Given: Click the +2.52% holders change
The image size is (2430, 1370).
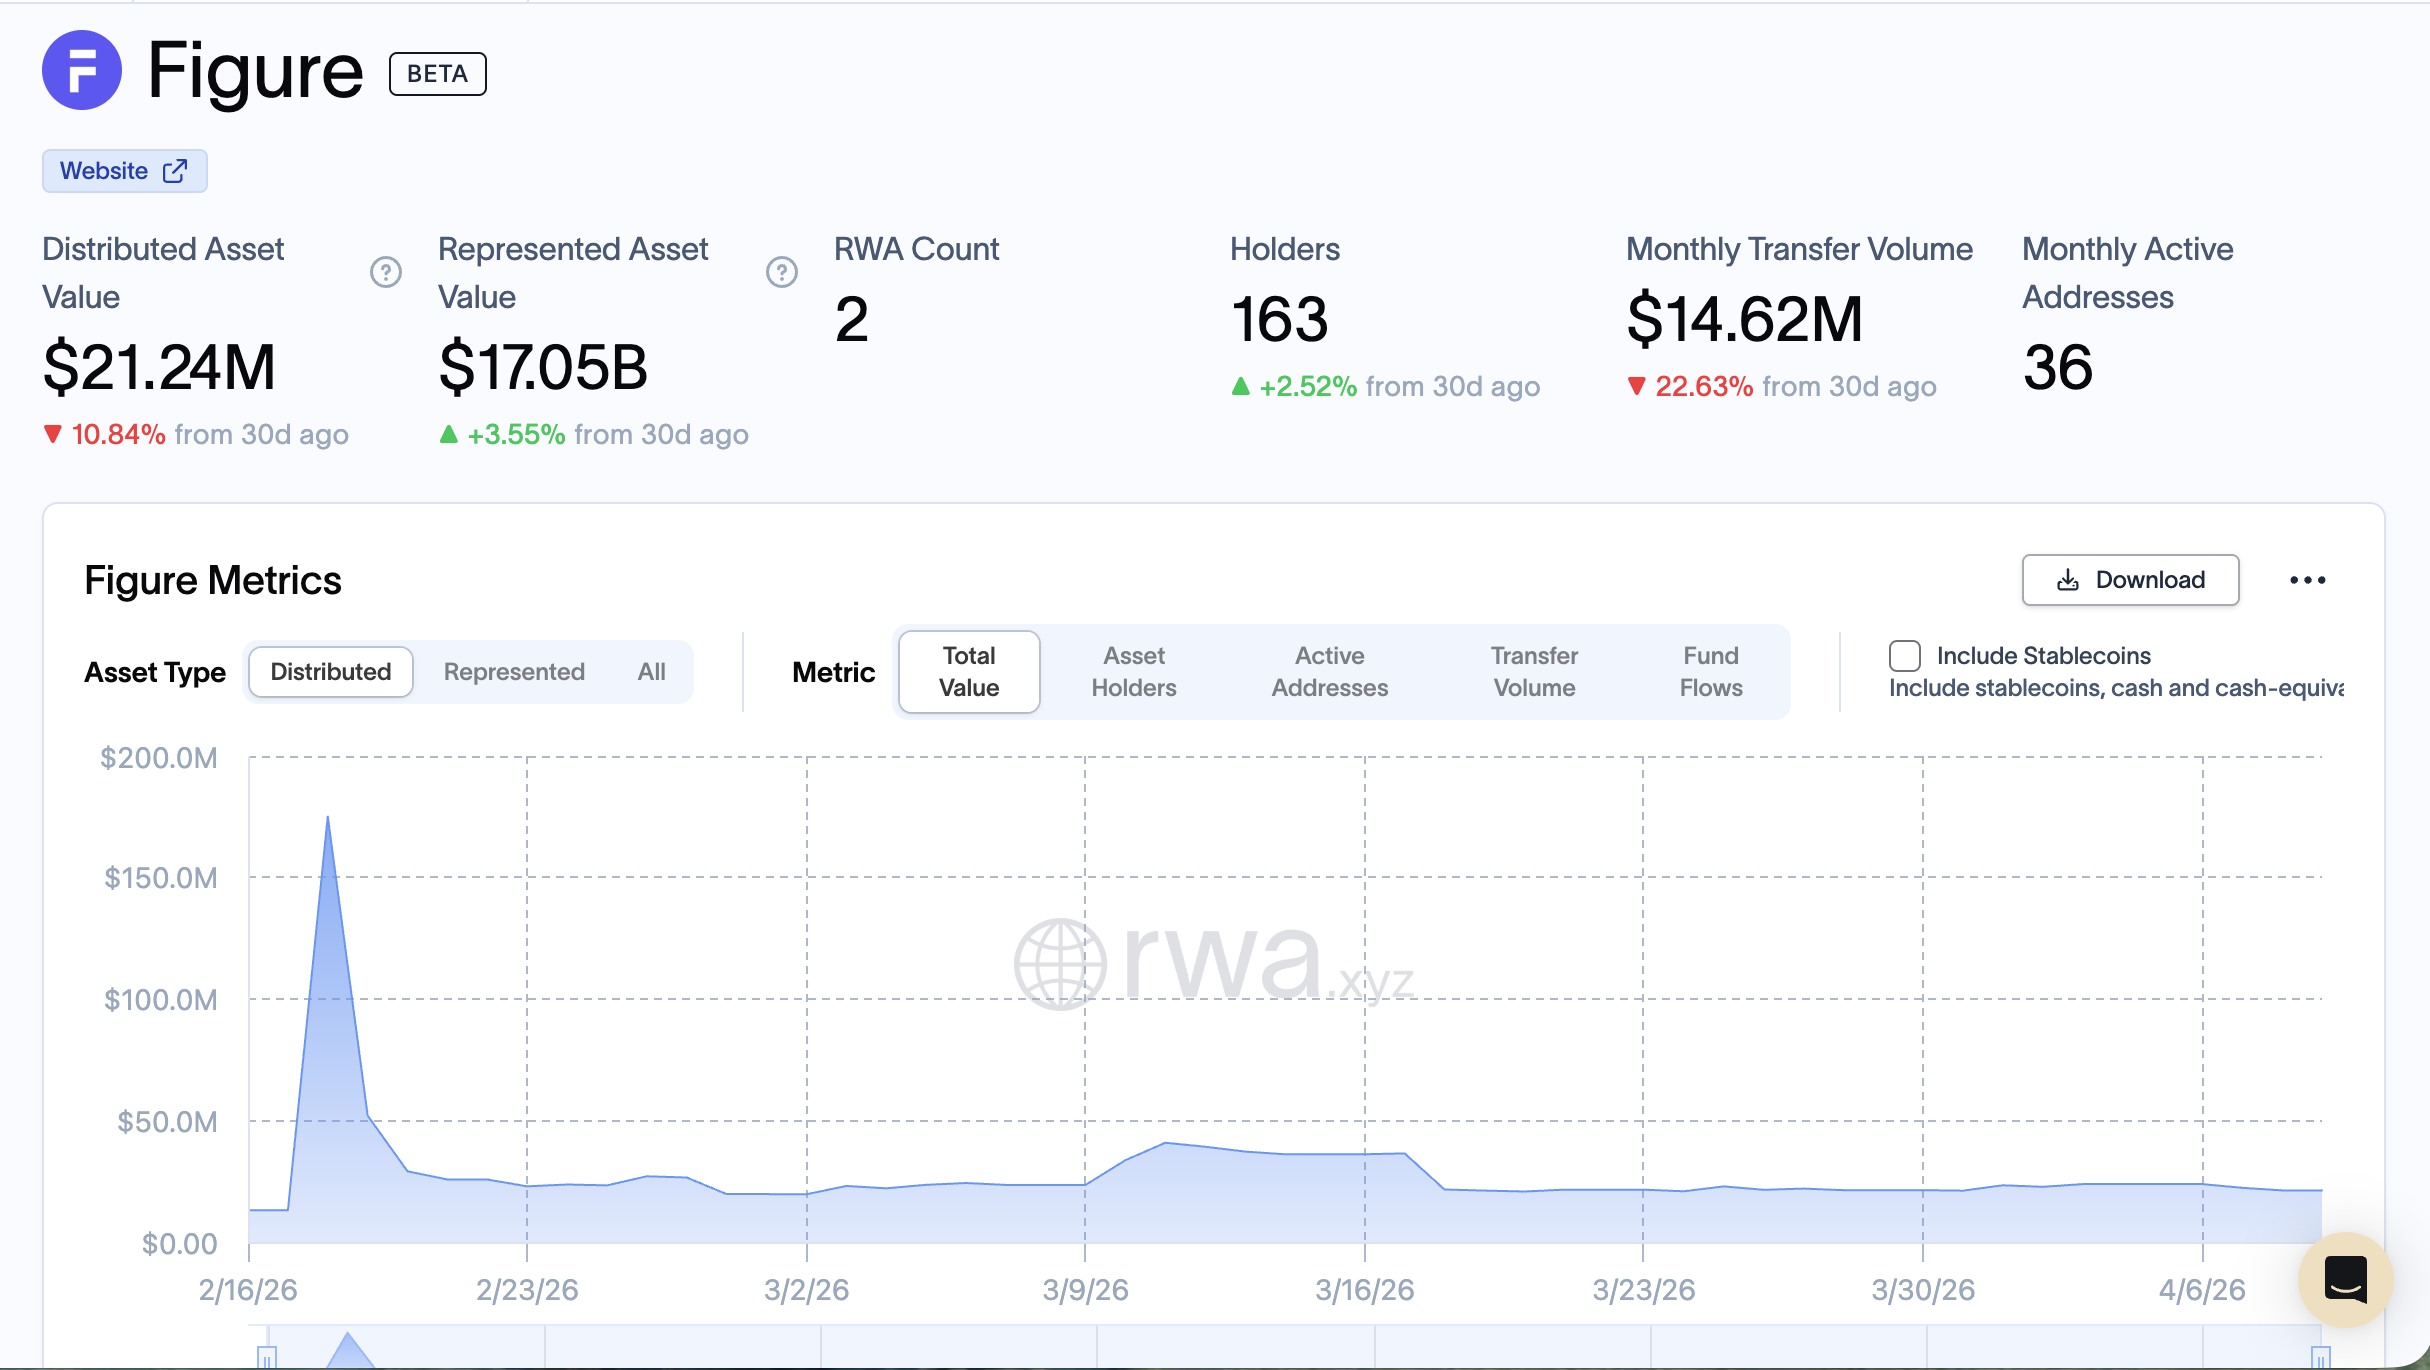Looking at the screenshot, I should pyautogui.click(x=1294, y=386).
